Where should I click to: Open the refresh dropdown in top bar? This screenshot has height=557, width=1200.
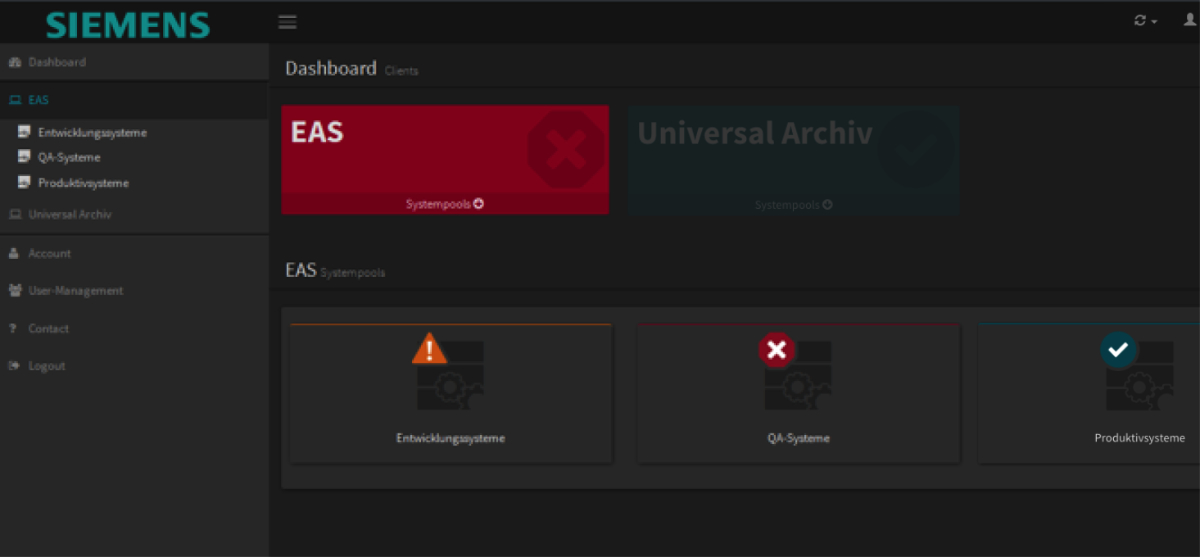click(x=1145, y=21)
